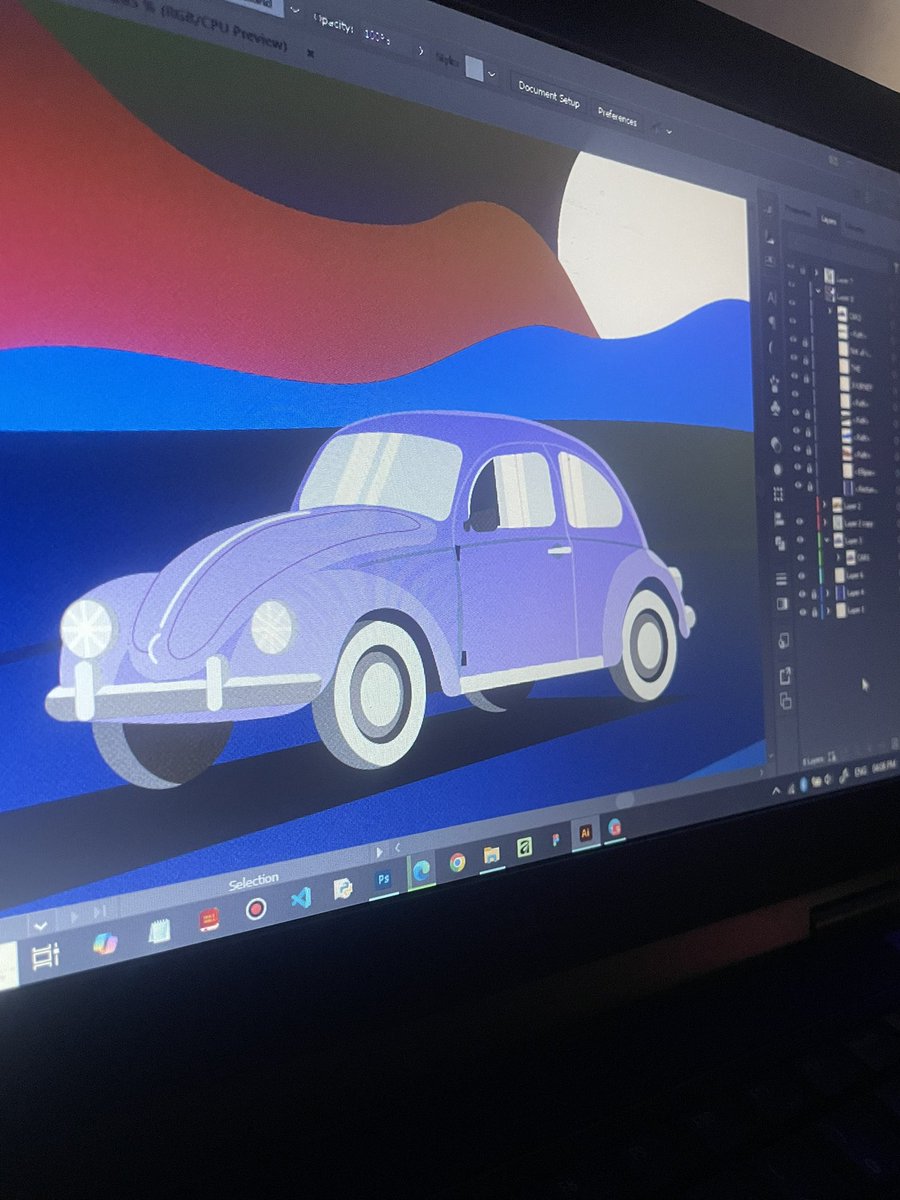Click the red record-circle taskbar icon
This screenshot has width=900, height=1200.
[256, 909]
